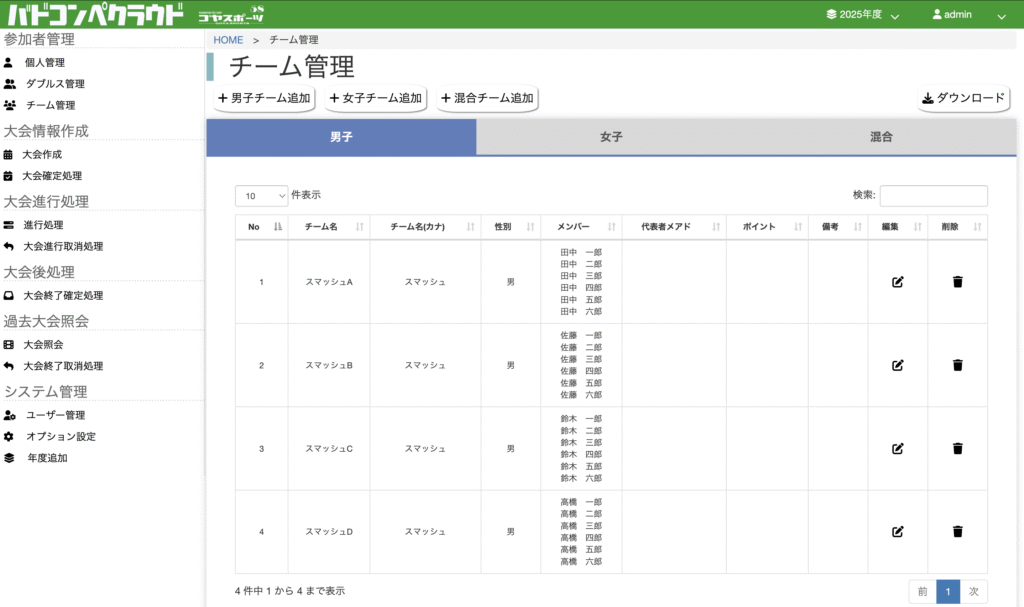Viewport: 1024px width, 607px height.
Task: Open ダブルス管理 in the sidebar
Action: (x=54, y=84)
